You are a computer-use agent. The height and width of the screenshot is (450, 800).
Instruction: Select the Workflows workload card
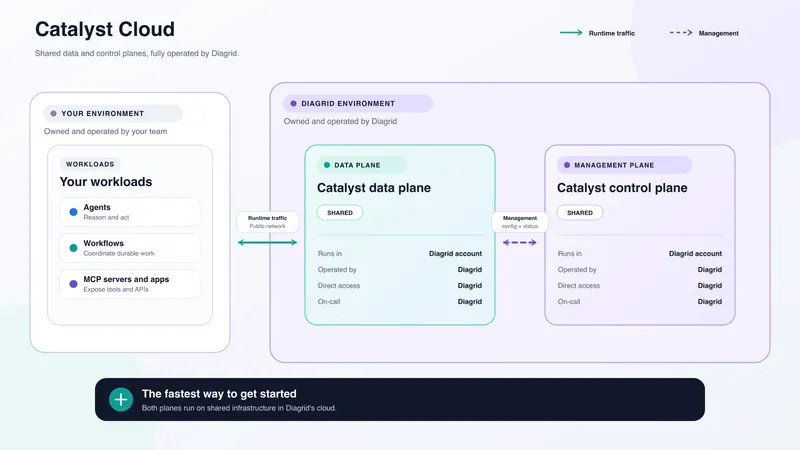pos(130,248)
